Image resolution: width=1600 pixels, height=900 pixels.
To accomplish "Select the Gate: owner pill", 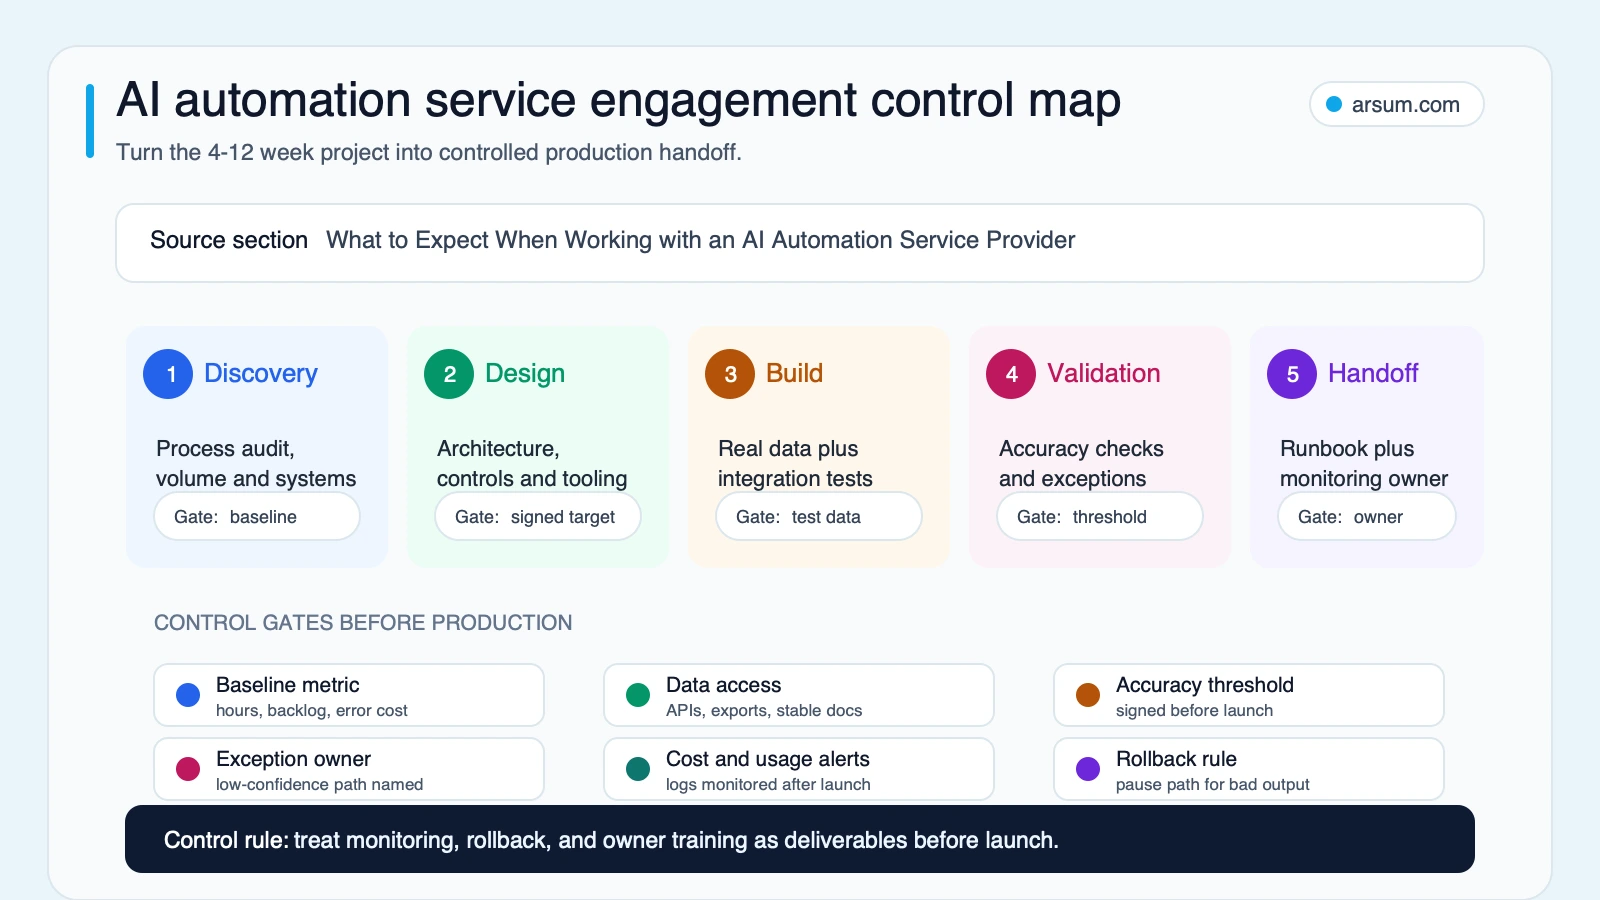I will [1367, 517].
